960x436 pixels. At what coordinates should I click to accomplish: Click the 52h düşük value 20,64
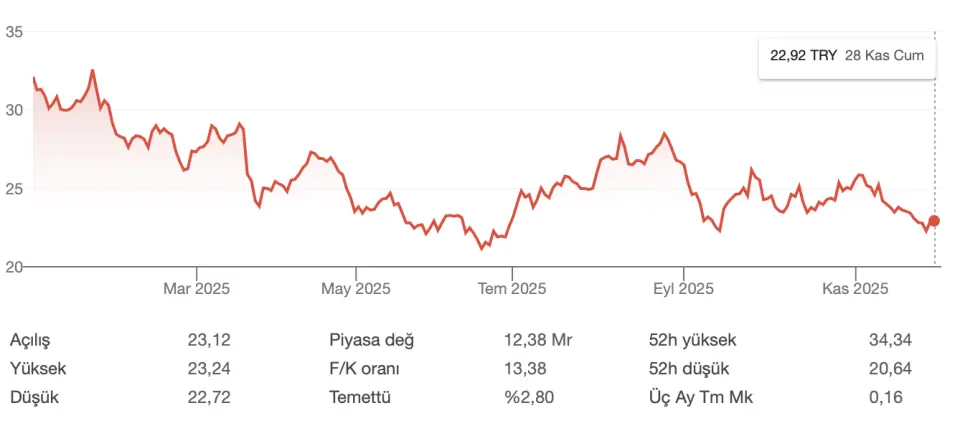[890, 369]
